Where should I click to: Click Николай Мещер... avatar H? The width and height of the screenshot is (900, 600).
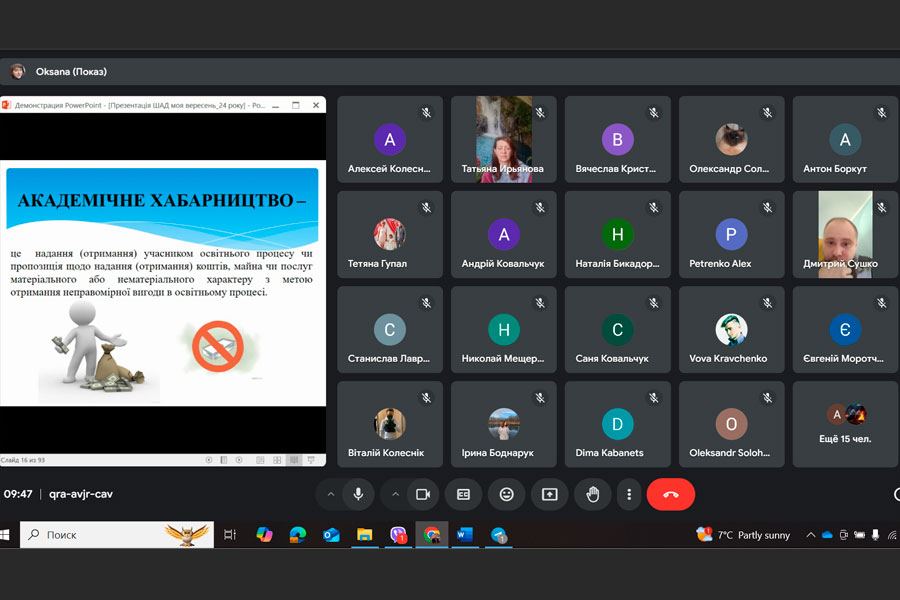(503, 330)
